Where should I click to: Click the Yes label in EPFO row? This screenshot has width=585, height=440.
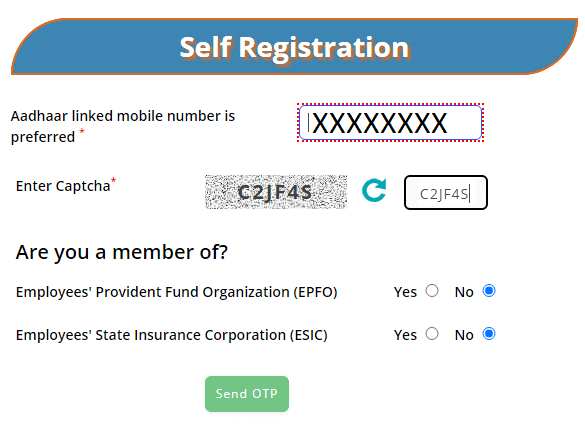point(405,292)
